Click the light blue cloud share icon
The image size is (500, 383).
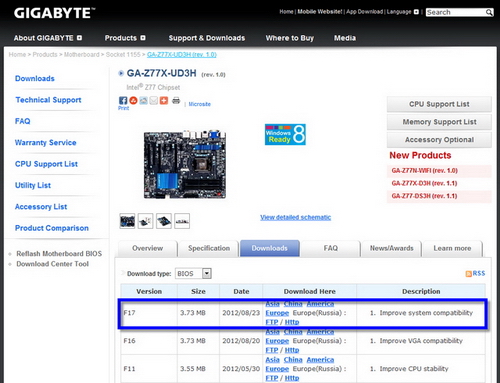[x=143, y=100]
